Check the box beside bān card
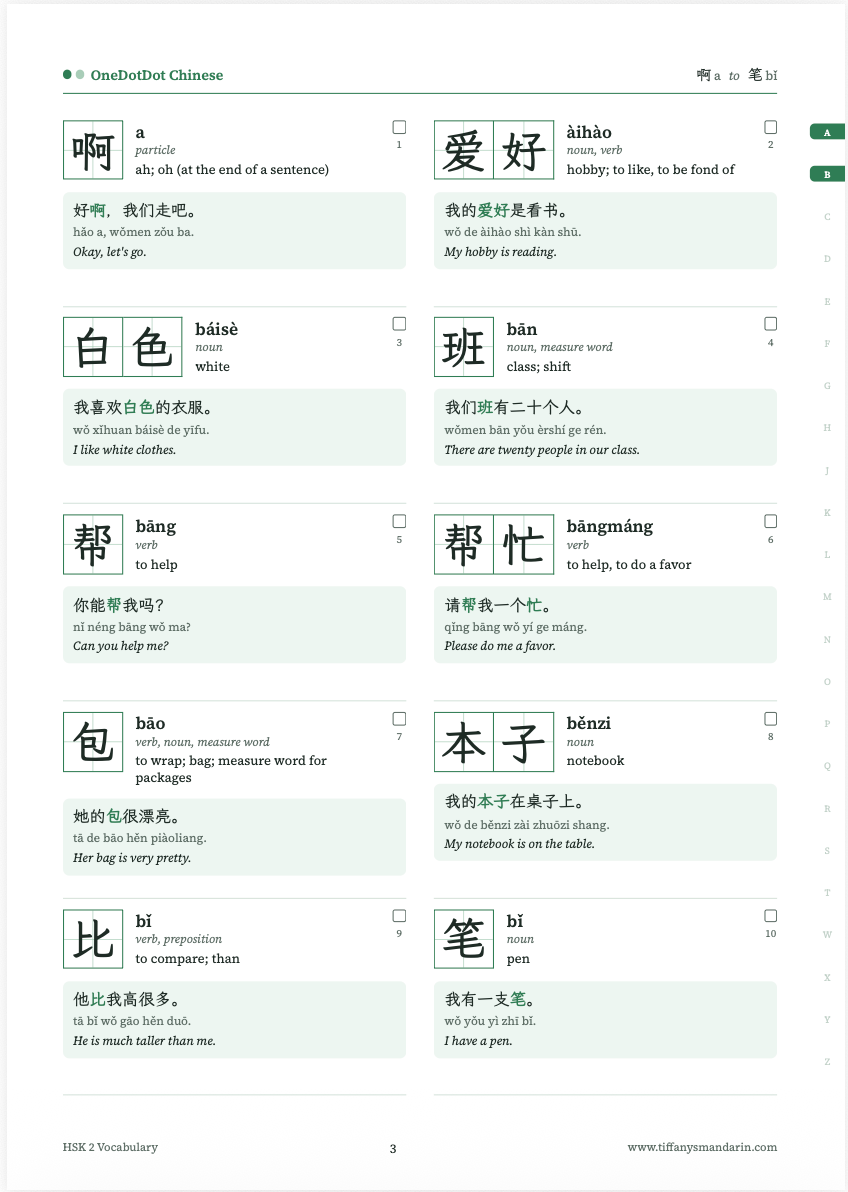The width and height of the screenshot is (848, 1192). pos(770,324)
